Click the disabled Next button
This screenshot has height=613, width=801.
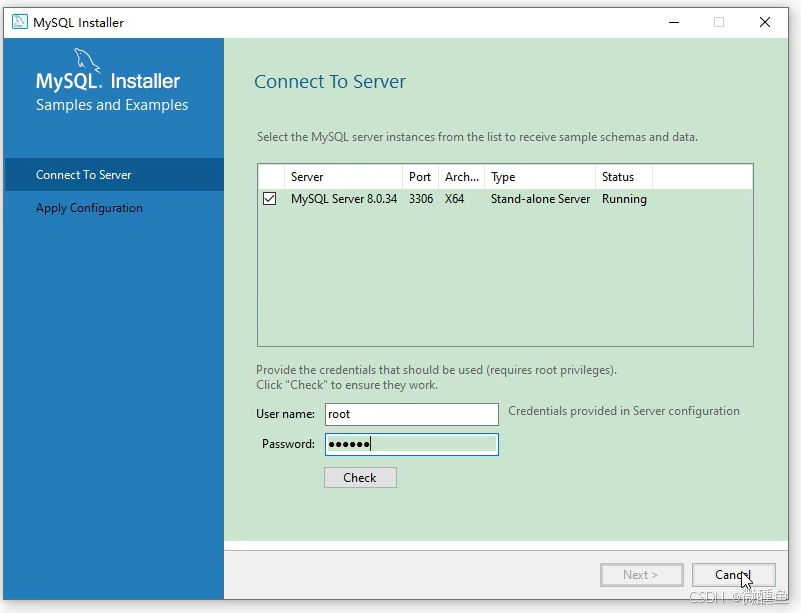[641, 574]
